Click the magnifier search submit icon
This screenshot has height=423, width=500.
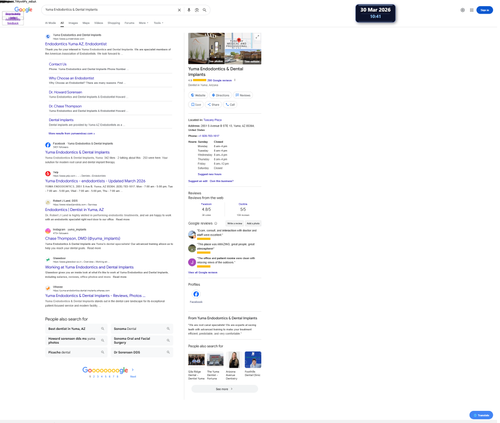pos(204,10)
